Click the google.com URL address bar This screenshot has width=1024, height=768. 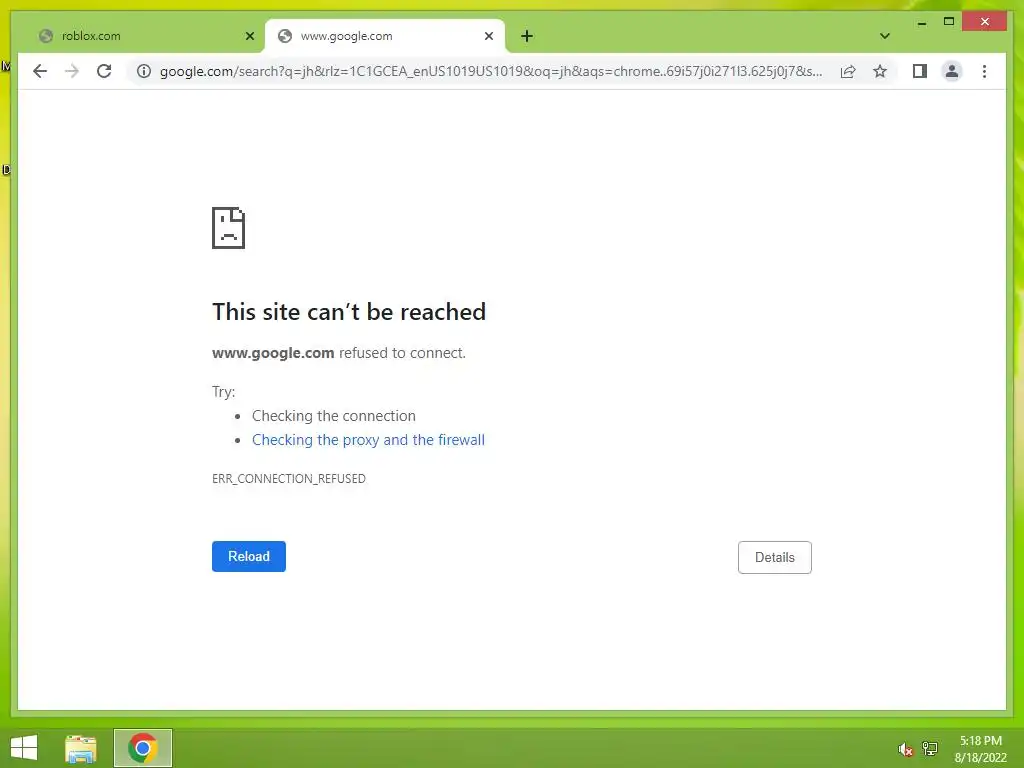490,71
